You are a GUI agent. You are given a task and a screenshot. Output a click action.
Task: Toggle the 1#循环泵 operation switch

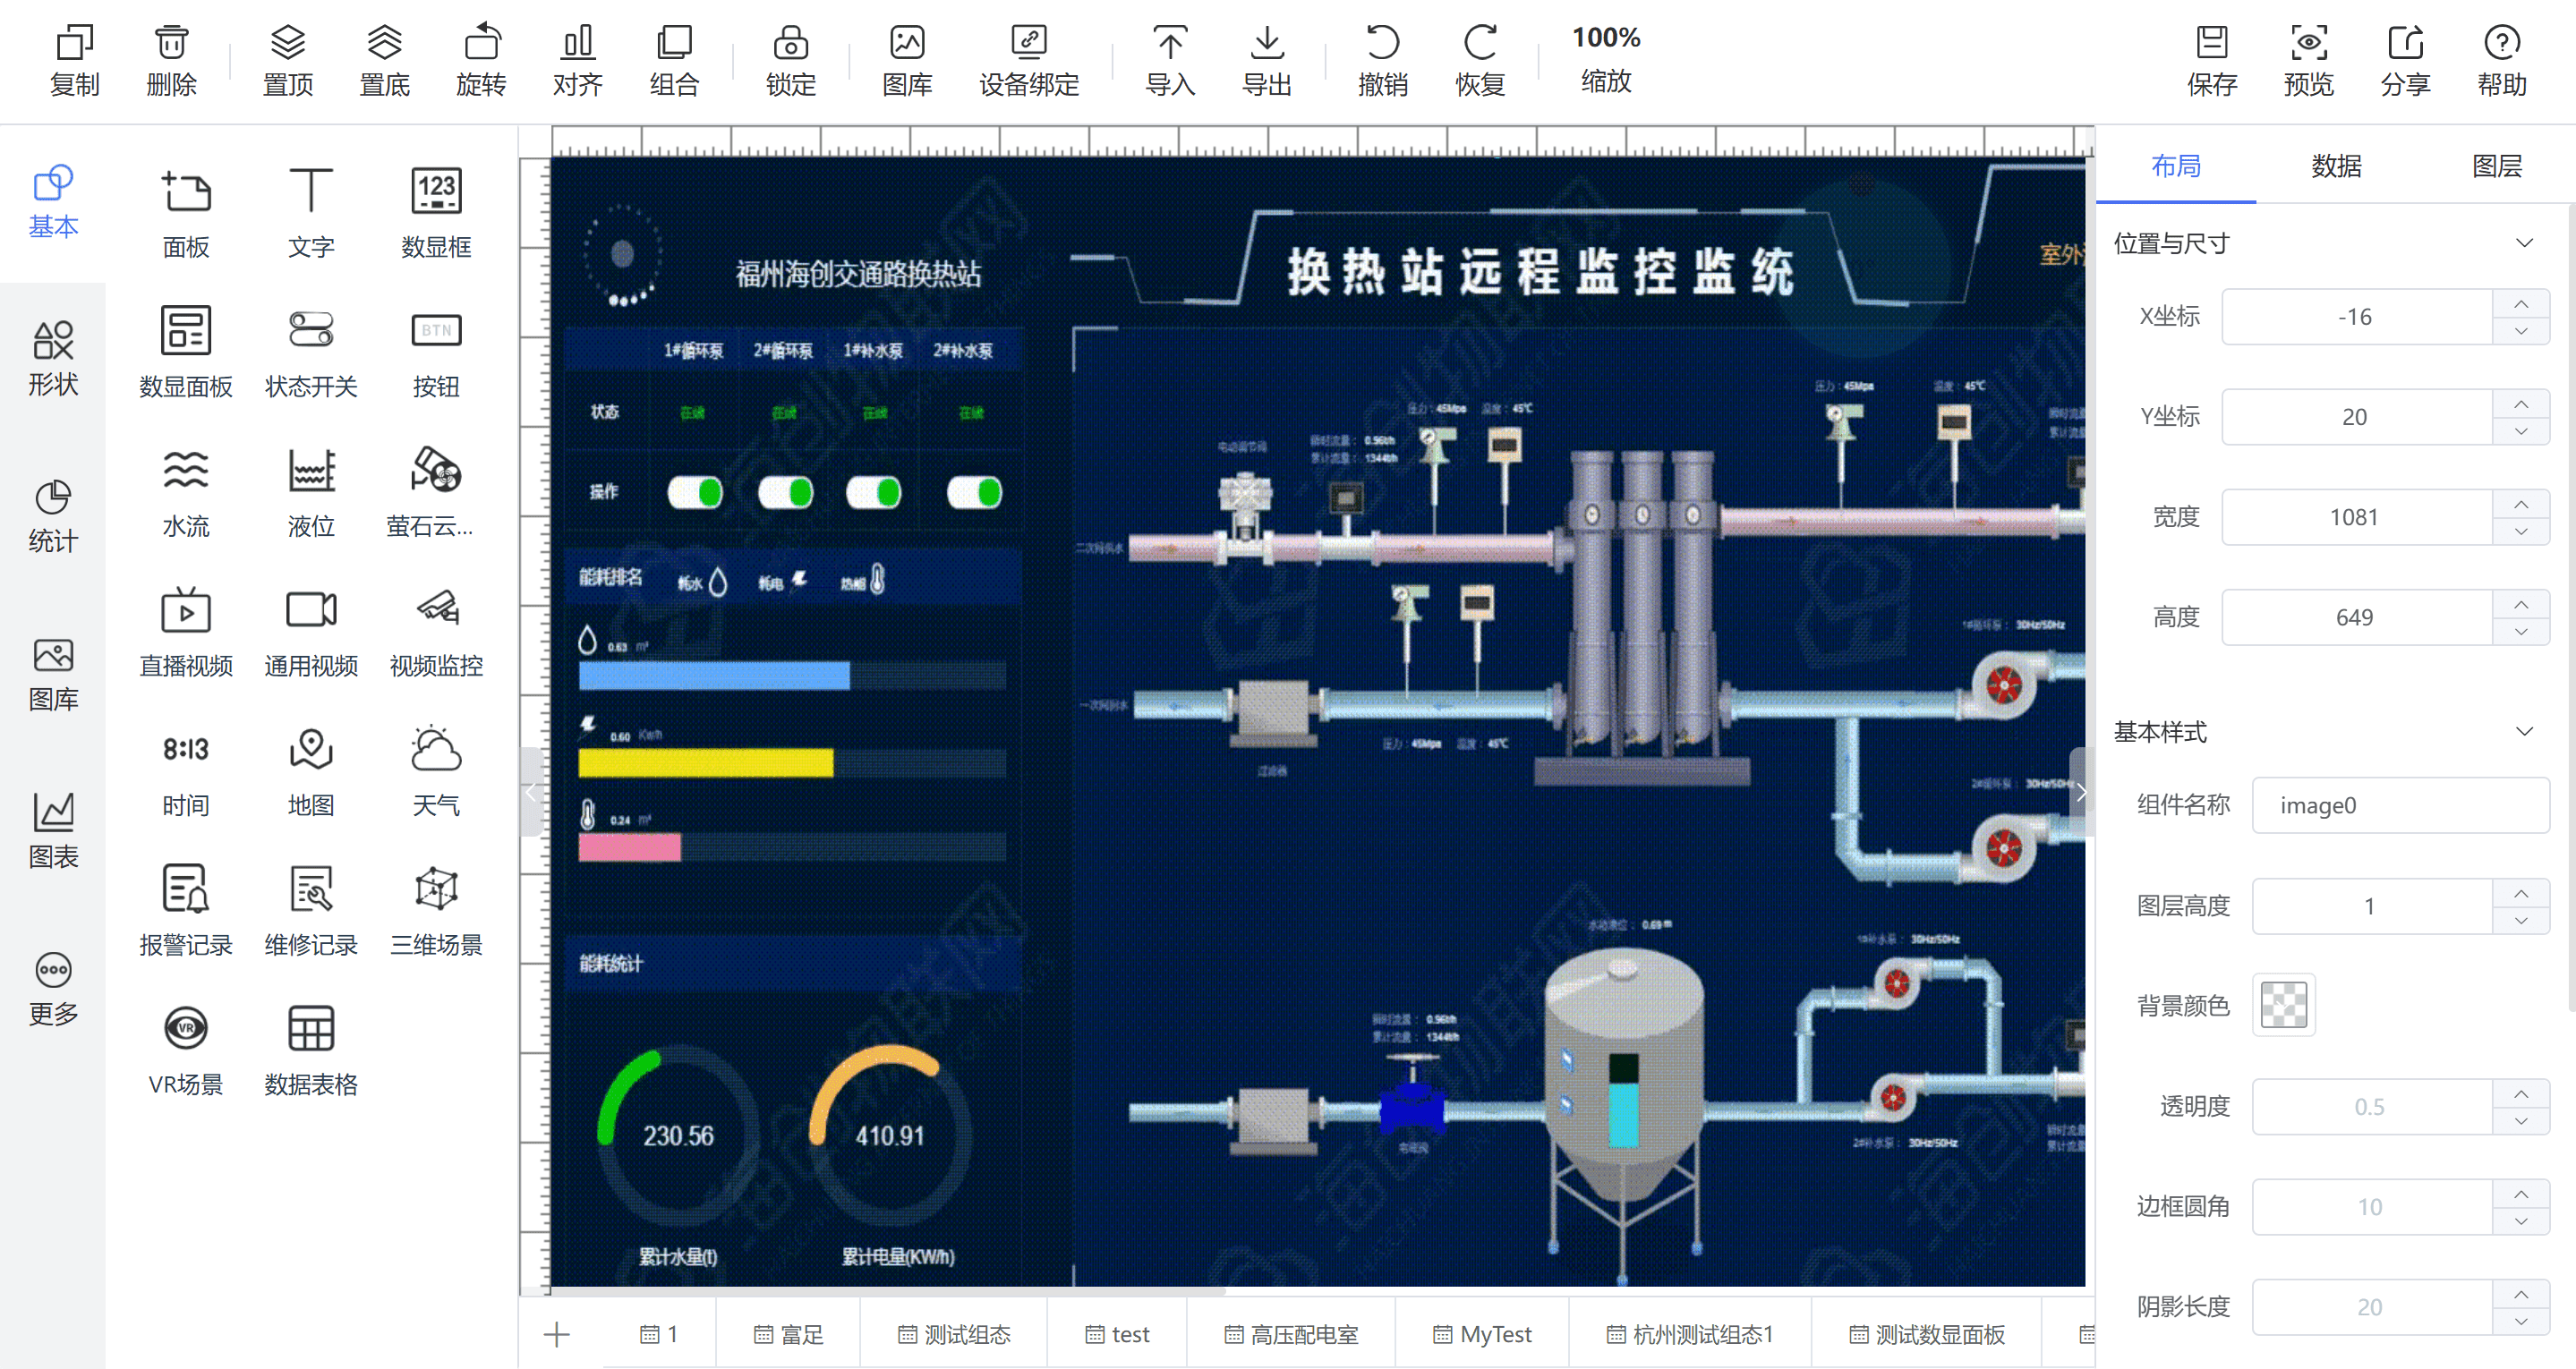(x=695, y=492)
